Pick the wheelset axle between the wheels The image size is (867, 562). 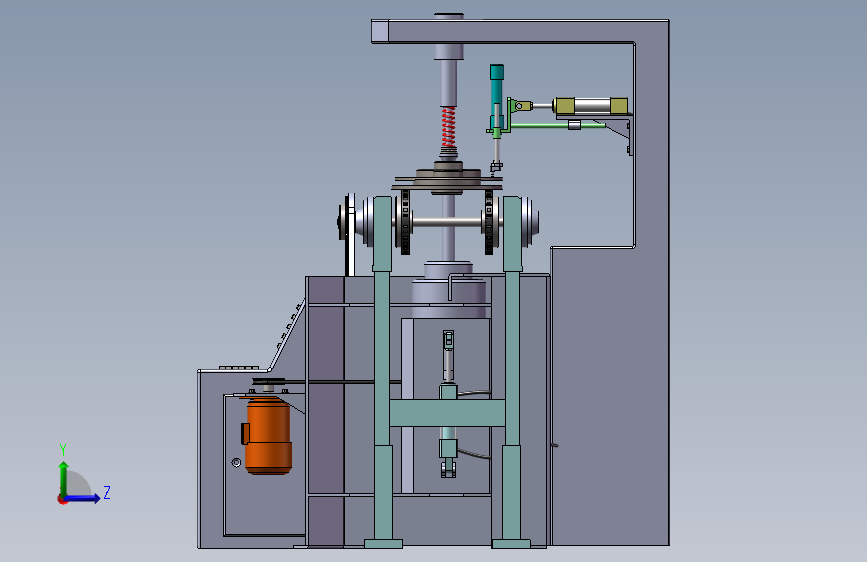point(447,222)
